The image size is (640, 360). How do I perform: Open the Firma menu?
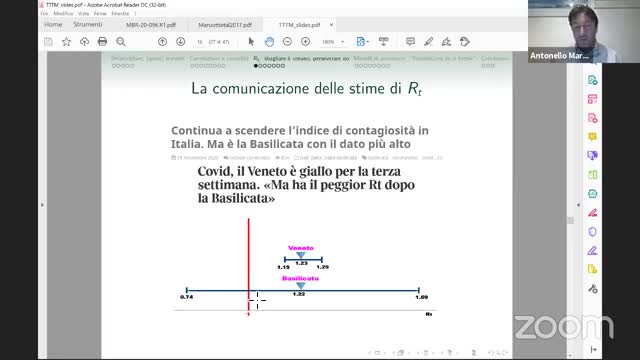(100, 13)
